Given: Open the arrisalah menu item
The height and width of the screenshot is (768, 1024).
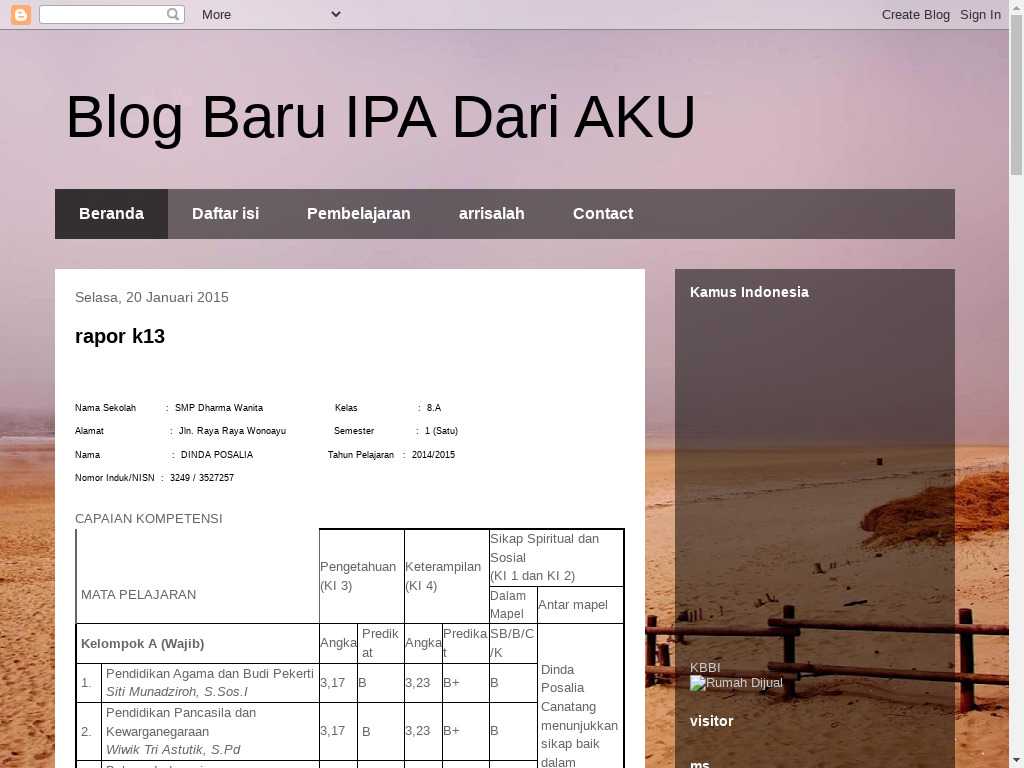Looking at the screenshot, I should pyautogui.click(x=491, y=214).
